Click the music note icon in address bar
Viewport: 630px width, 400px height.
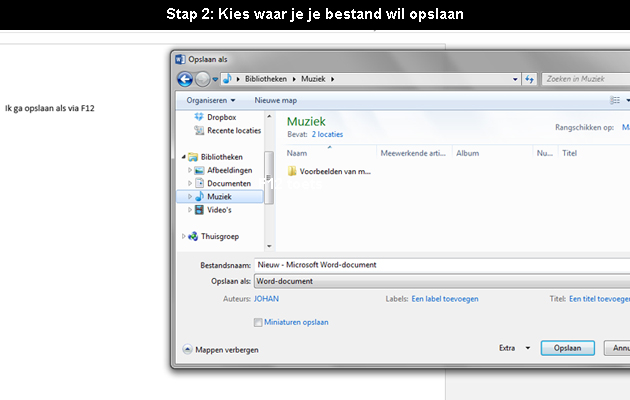click(x=227, y=79)
